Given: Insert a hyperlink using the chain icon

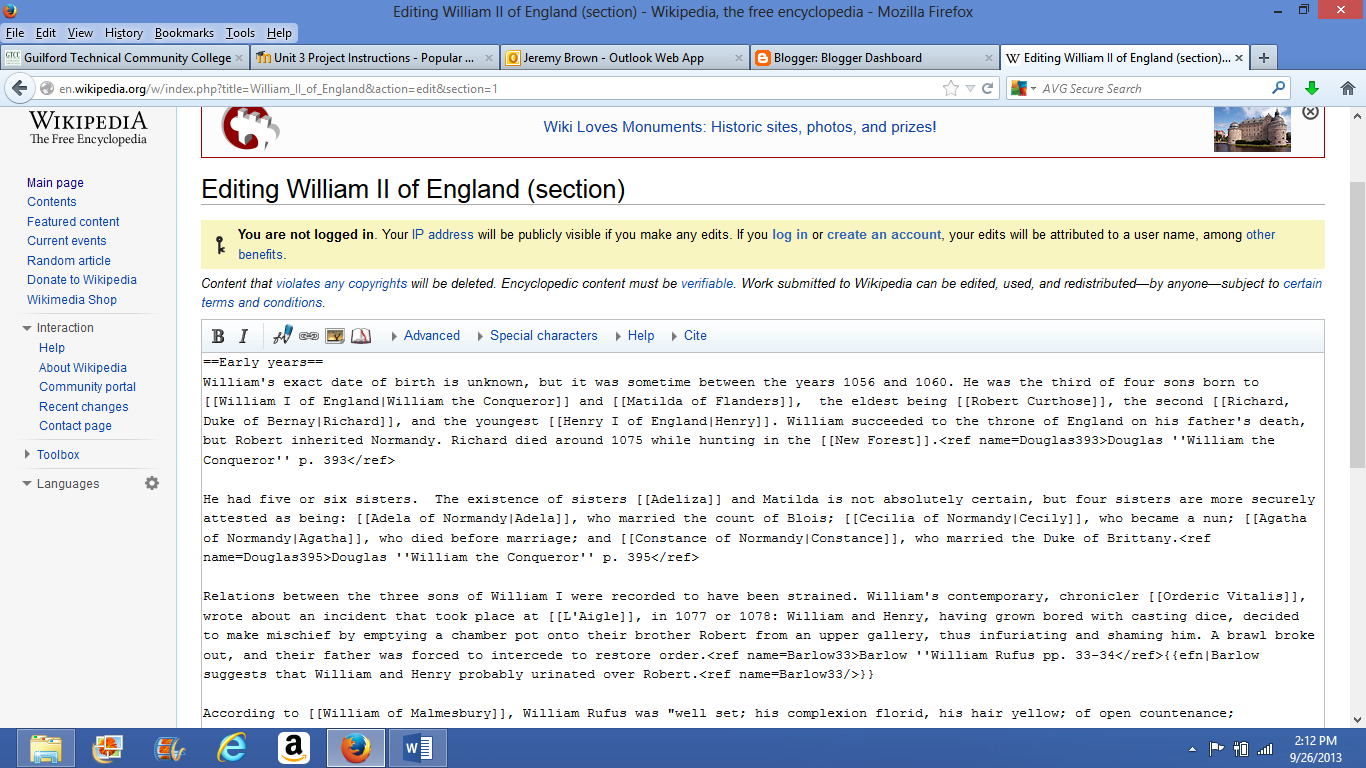Looking at the screenshot, I should pyautogui.click(x=309, y=335).
